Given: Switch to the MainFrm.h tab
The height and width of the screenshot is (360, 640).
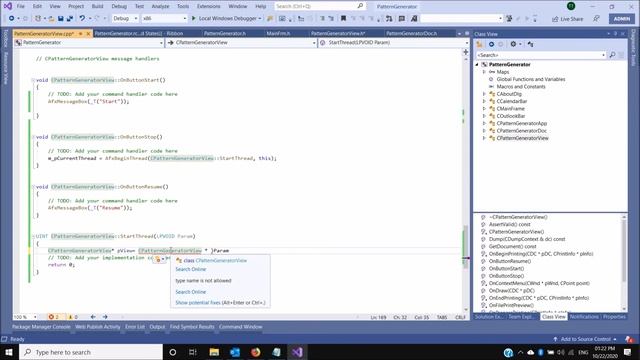Looking at the screenshot, I should pos(278,33).
